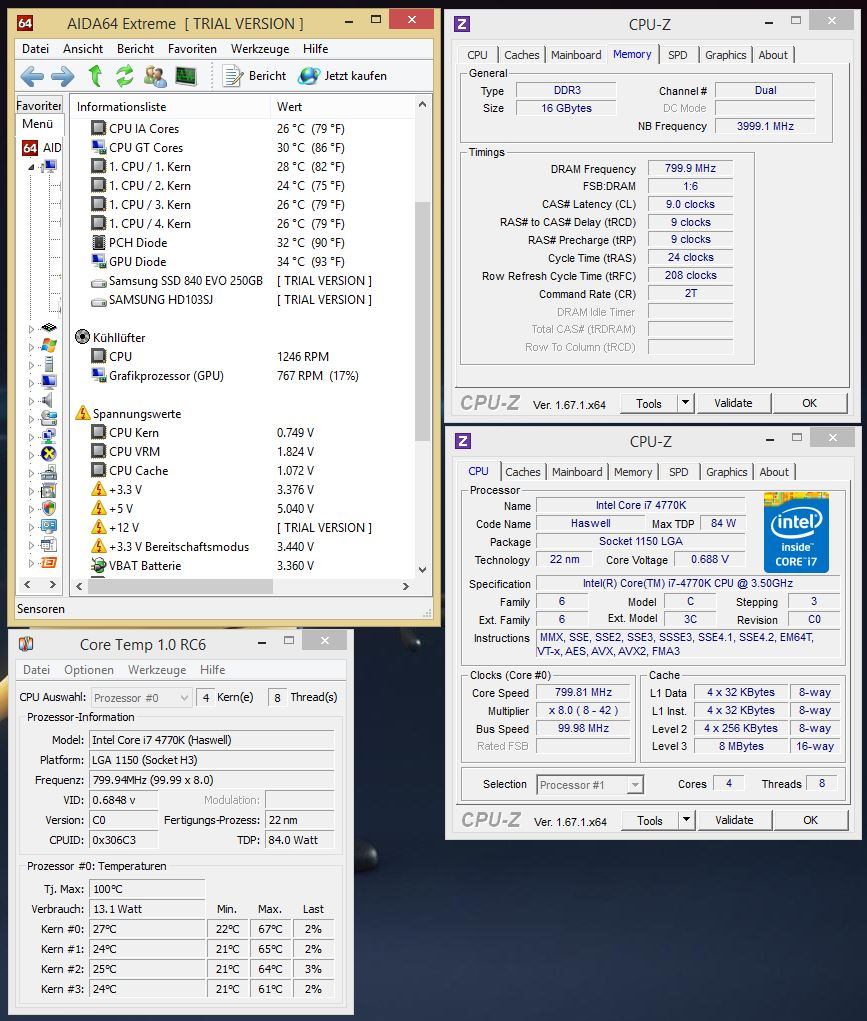Select the security shield icon in AIDA64 tree
Screen dimensions: 867x1021
49,508
